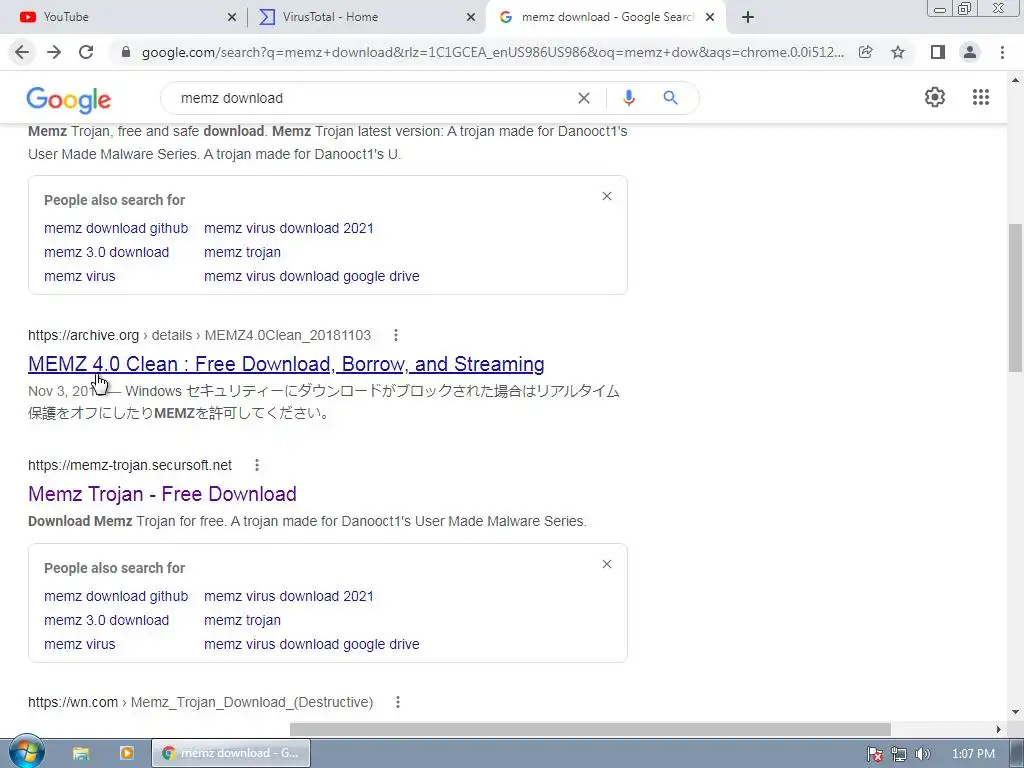The image size is (1024, 768).
Task: Select first box's memz virus suggestion
Action: (x=80, y=276)
